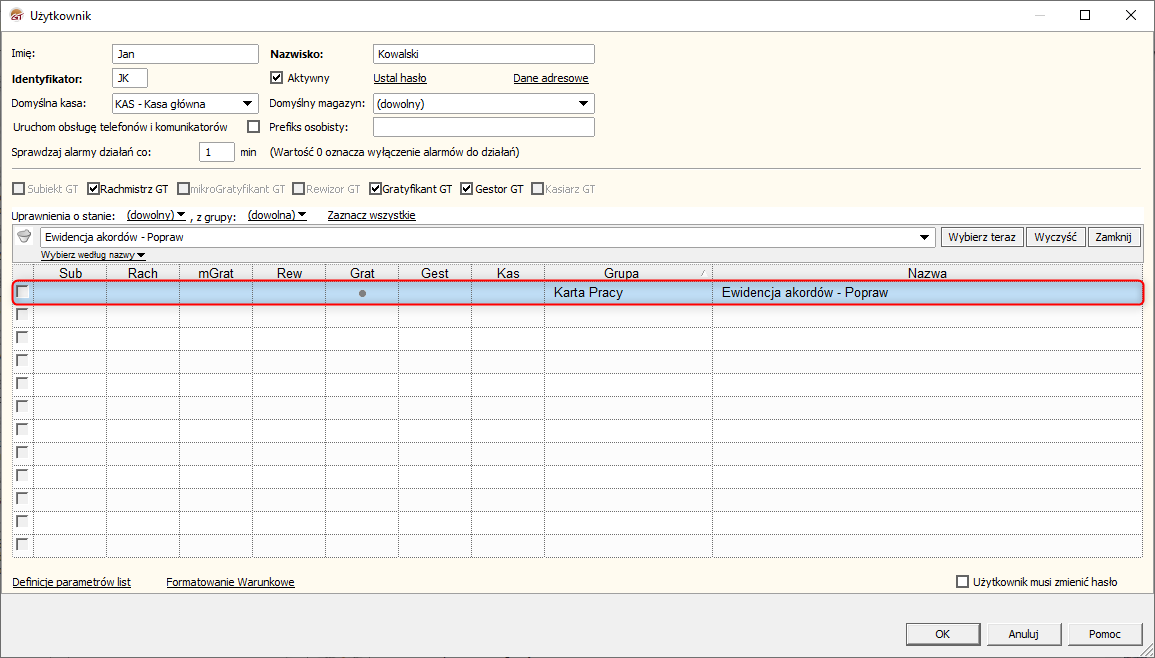Sort by the Grupa column header
This screenshot has height=658, width=1155.
click(628, 273)
